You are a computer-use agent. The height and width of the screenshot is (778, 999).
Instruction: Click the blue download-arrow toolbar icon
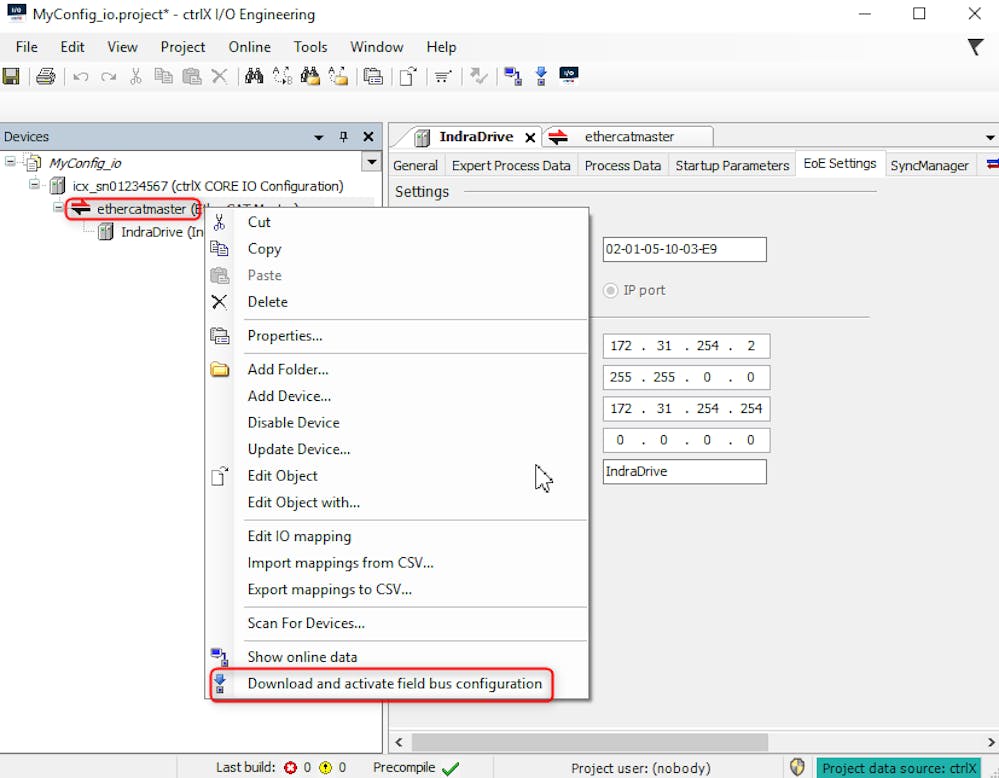click(541, 76)
